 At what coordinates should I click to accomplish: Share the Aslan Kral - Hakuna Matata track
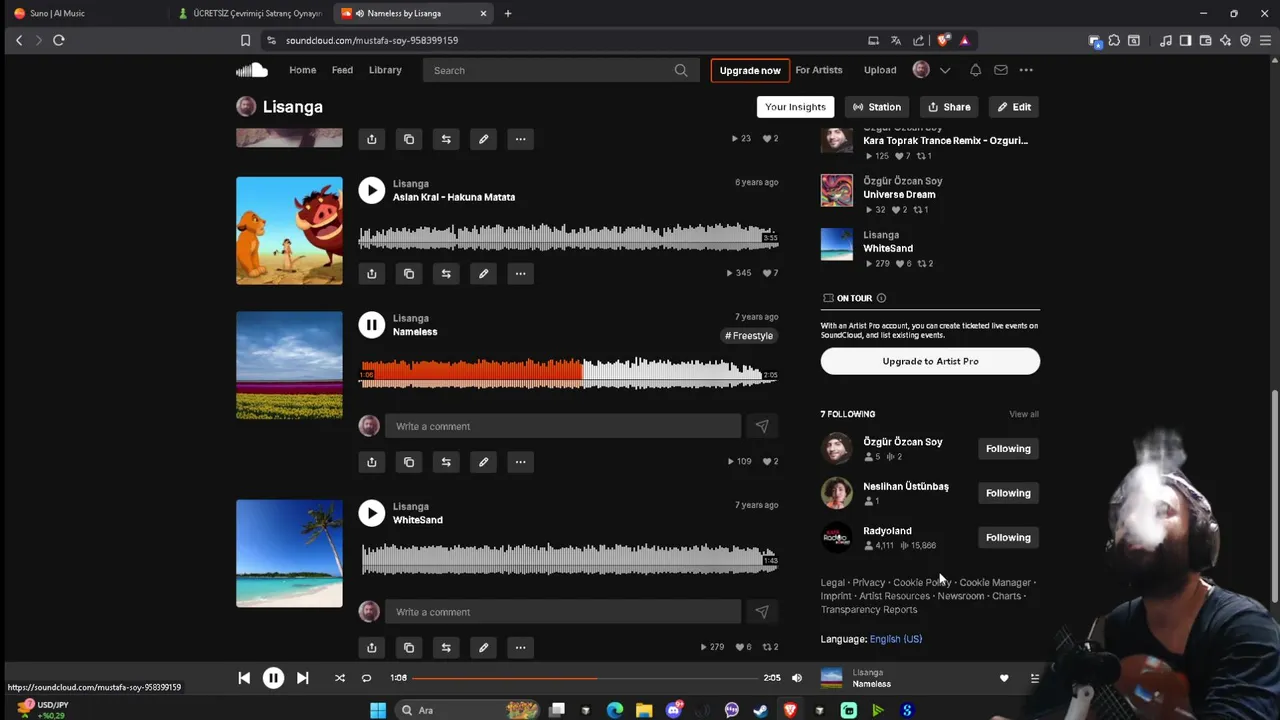[372, 274]
